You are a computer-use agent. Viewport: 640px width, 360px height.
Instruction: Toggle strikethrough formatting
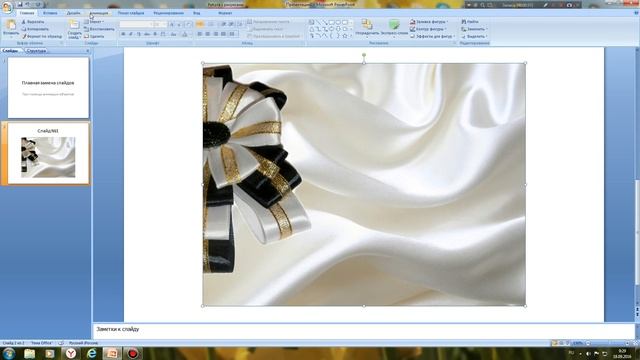click(147, 34)
